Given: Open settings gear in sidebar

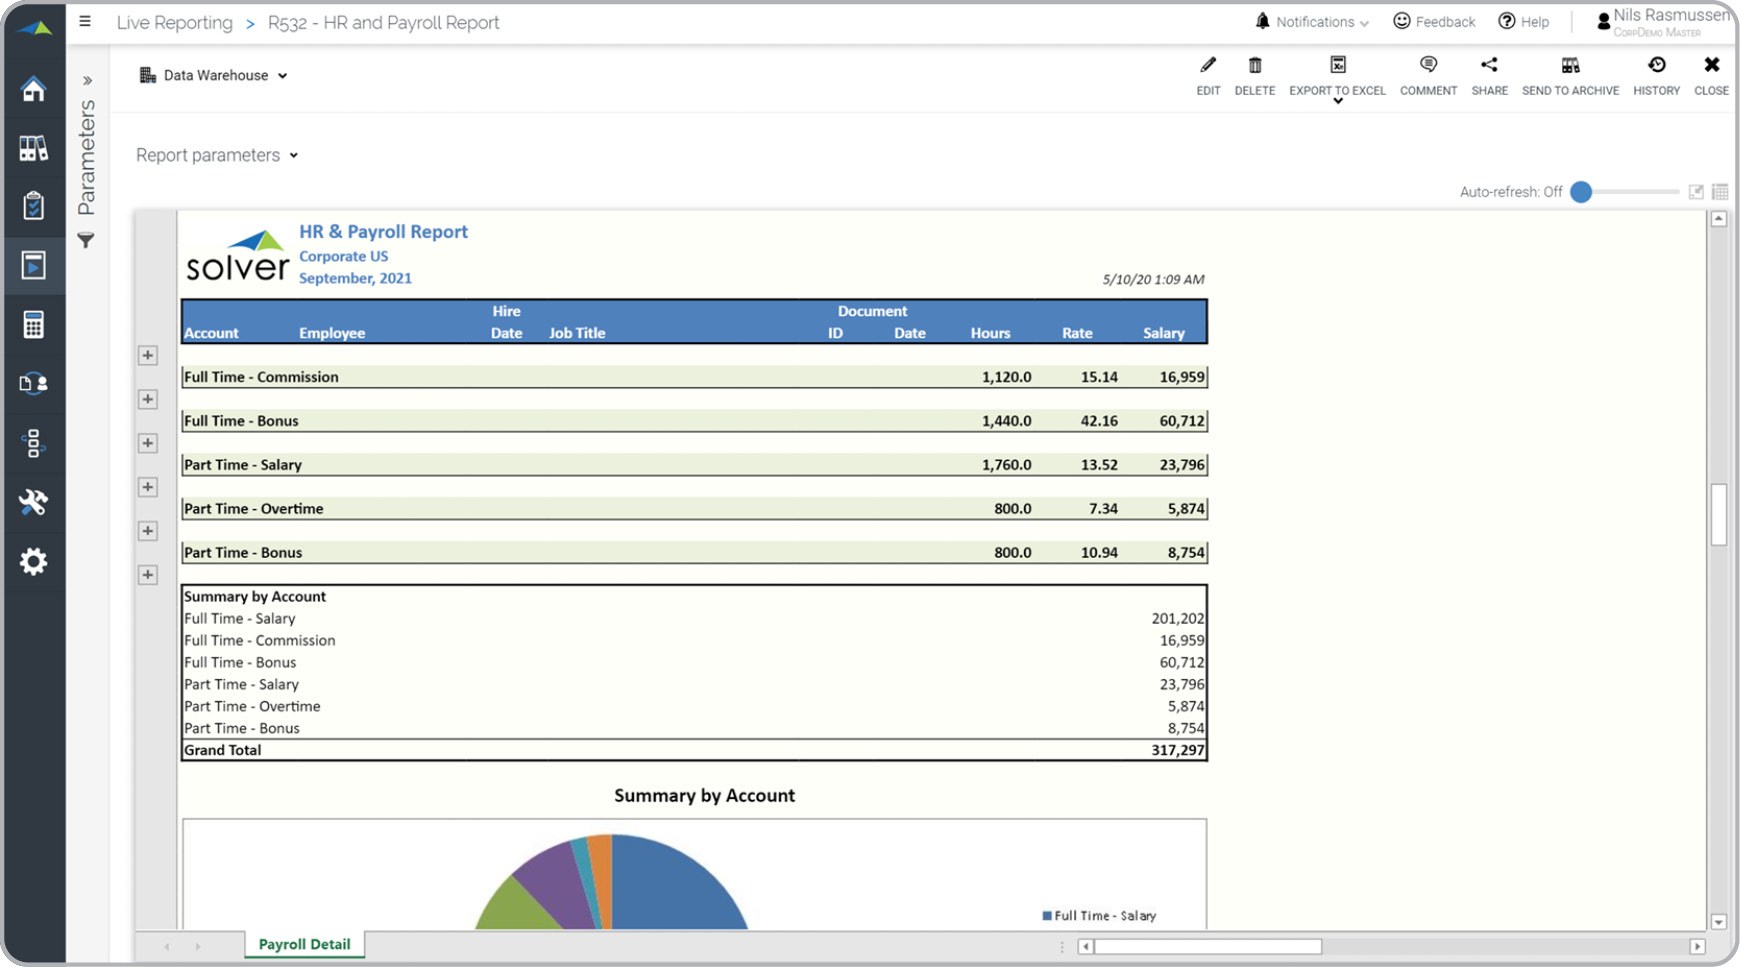Looking at the screenshot, I should coord(33,561).
